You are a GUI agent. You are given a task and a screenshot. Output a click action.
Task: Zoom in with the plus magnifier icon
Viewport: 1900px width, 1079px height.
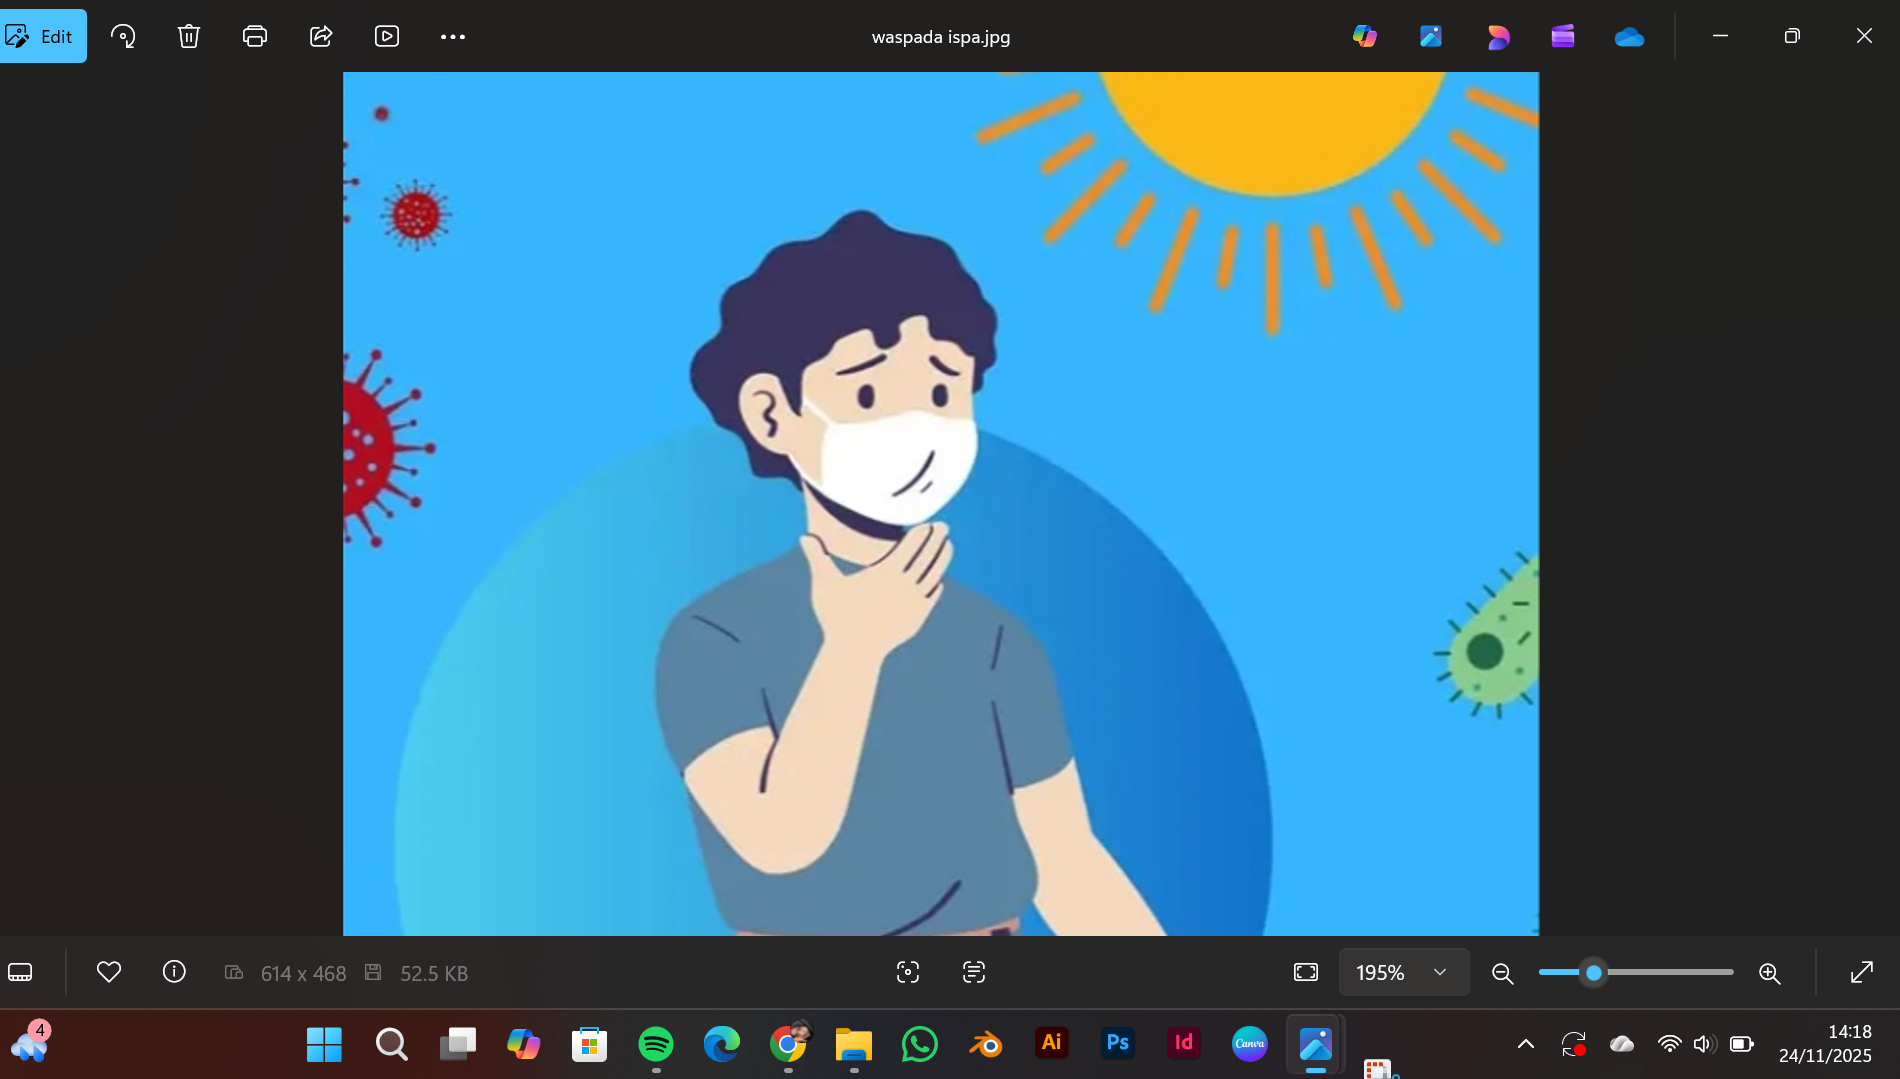coord(1769,973)
